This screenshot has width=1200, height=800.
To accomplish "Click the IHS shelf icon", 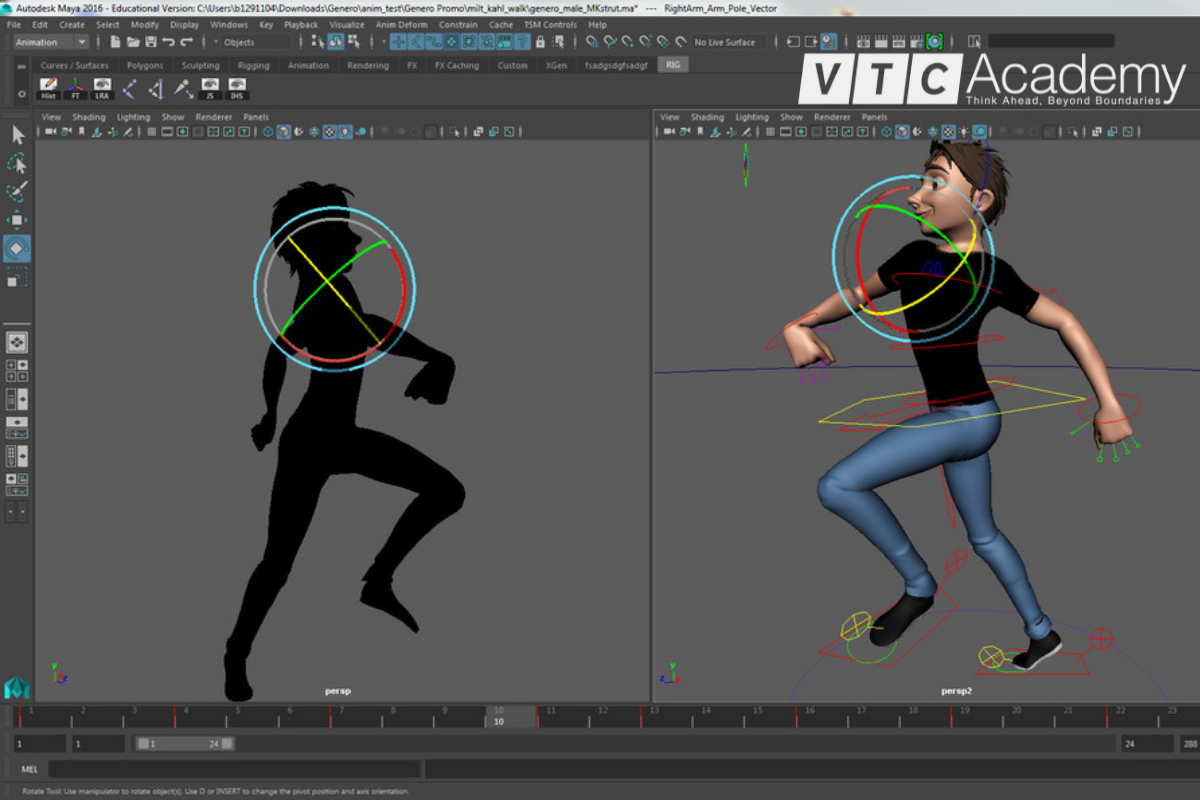I will [x=238, y=88].
